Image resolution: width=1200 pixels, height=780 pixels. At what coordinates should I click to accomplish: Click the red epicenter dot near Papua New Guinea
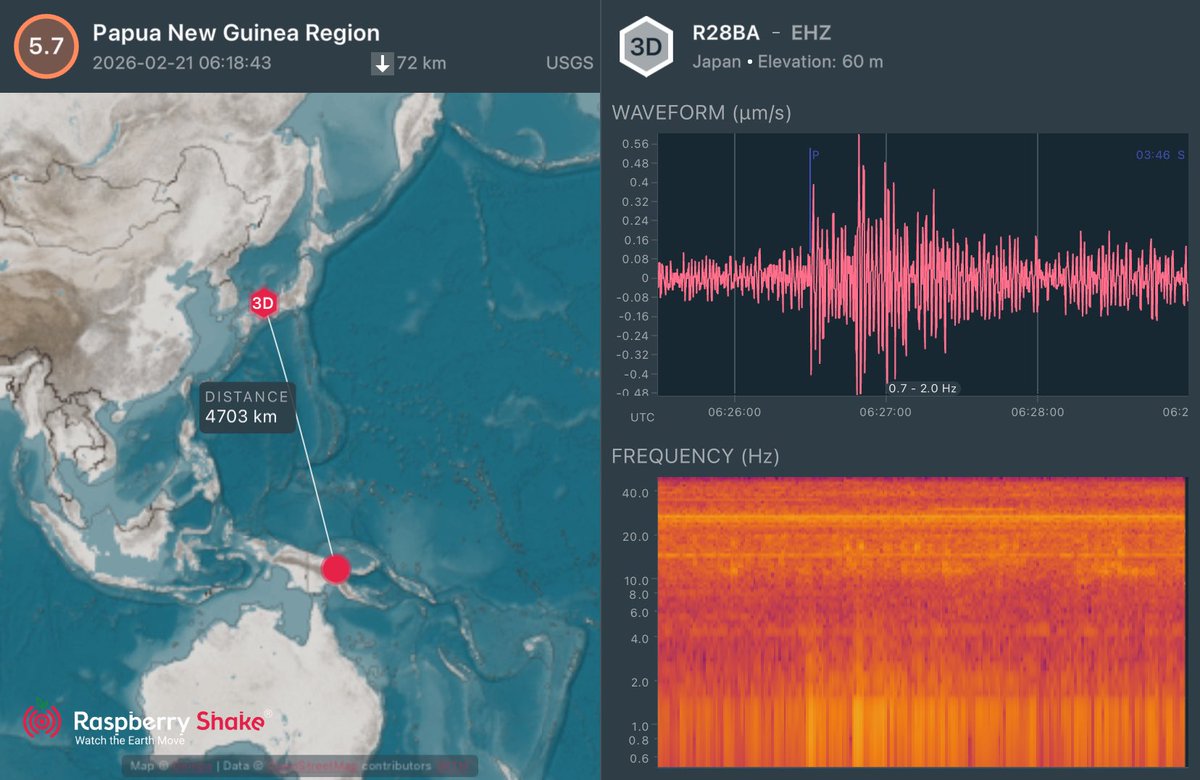336,569
